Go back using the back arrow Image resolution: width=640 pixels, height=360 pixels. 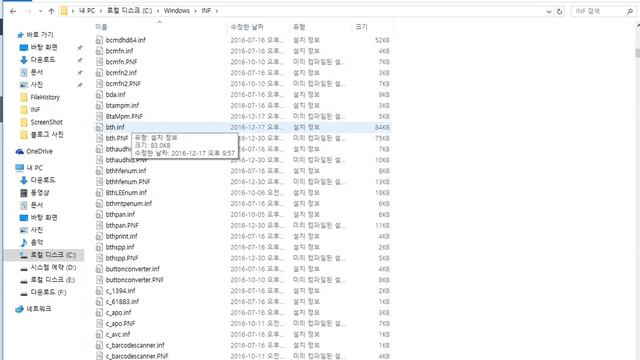(13, 11)
